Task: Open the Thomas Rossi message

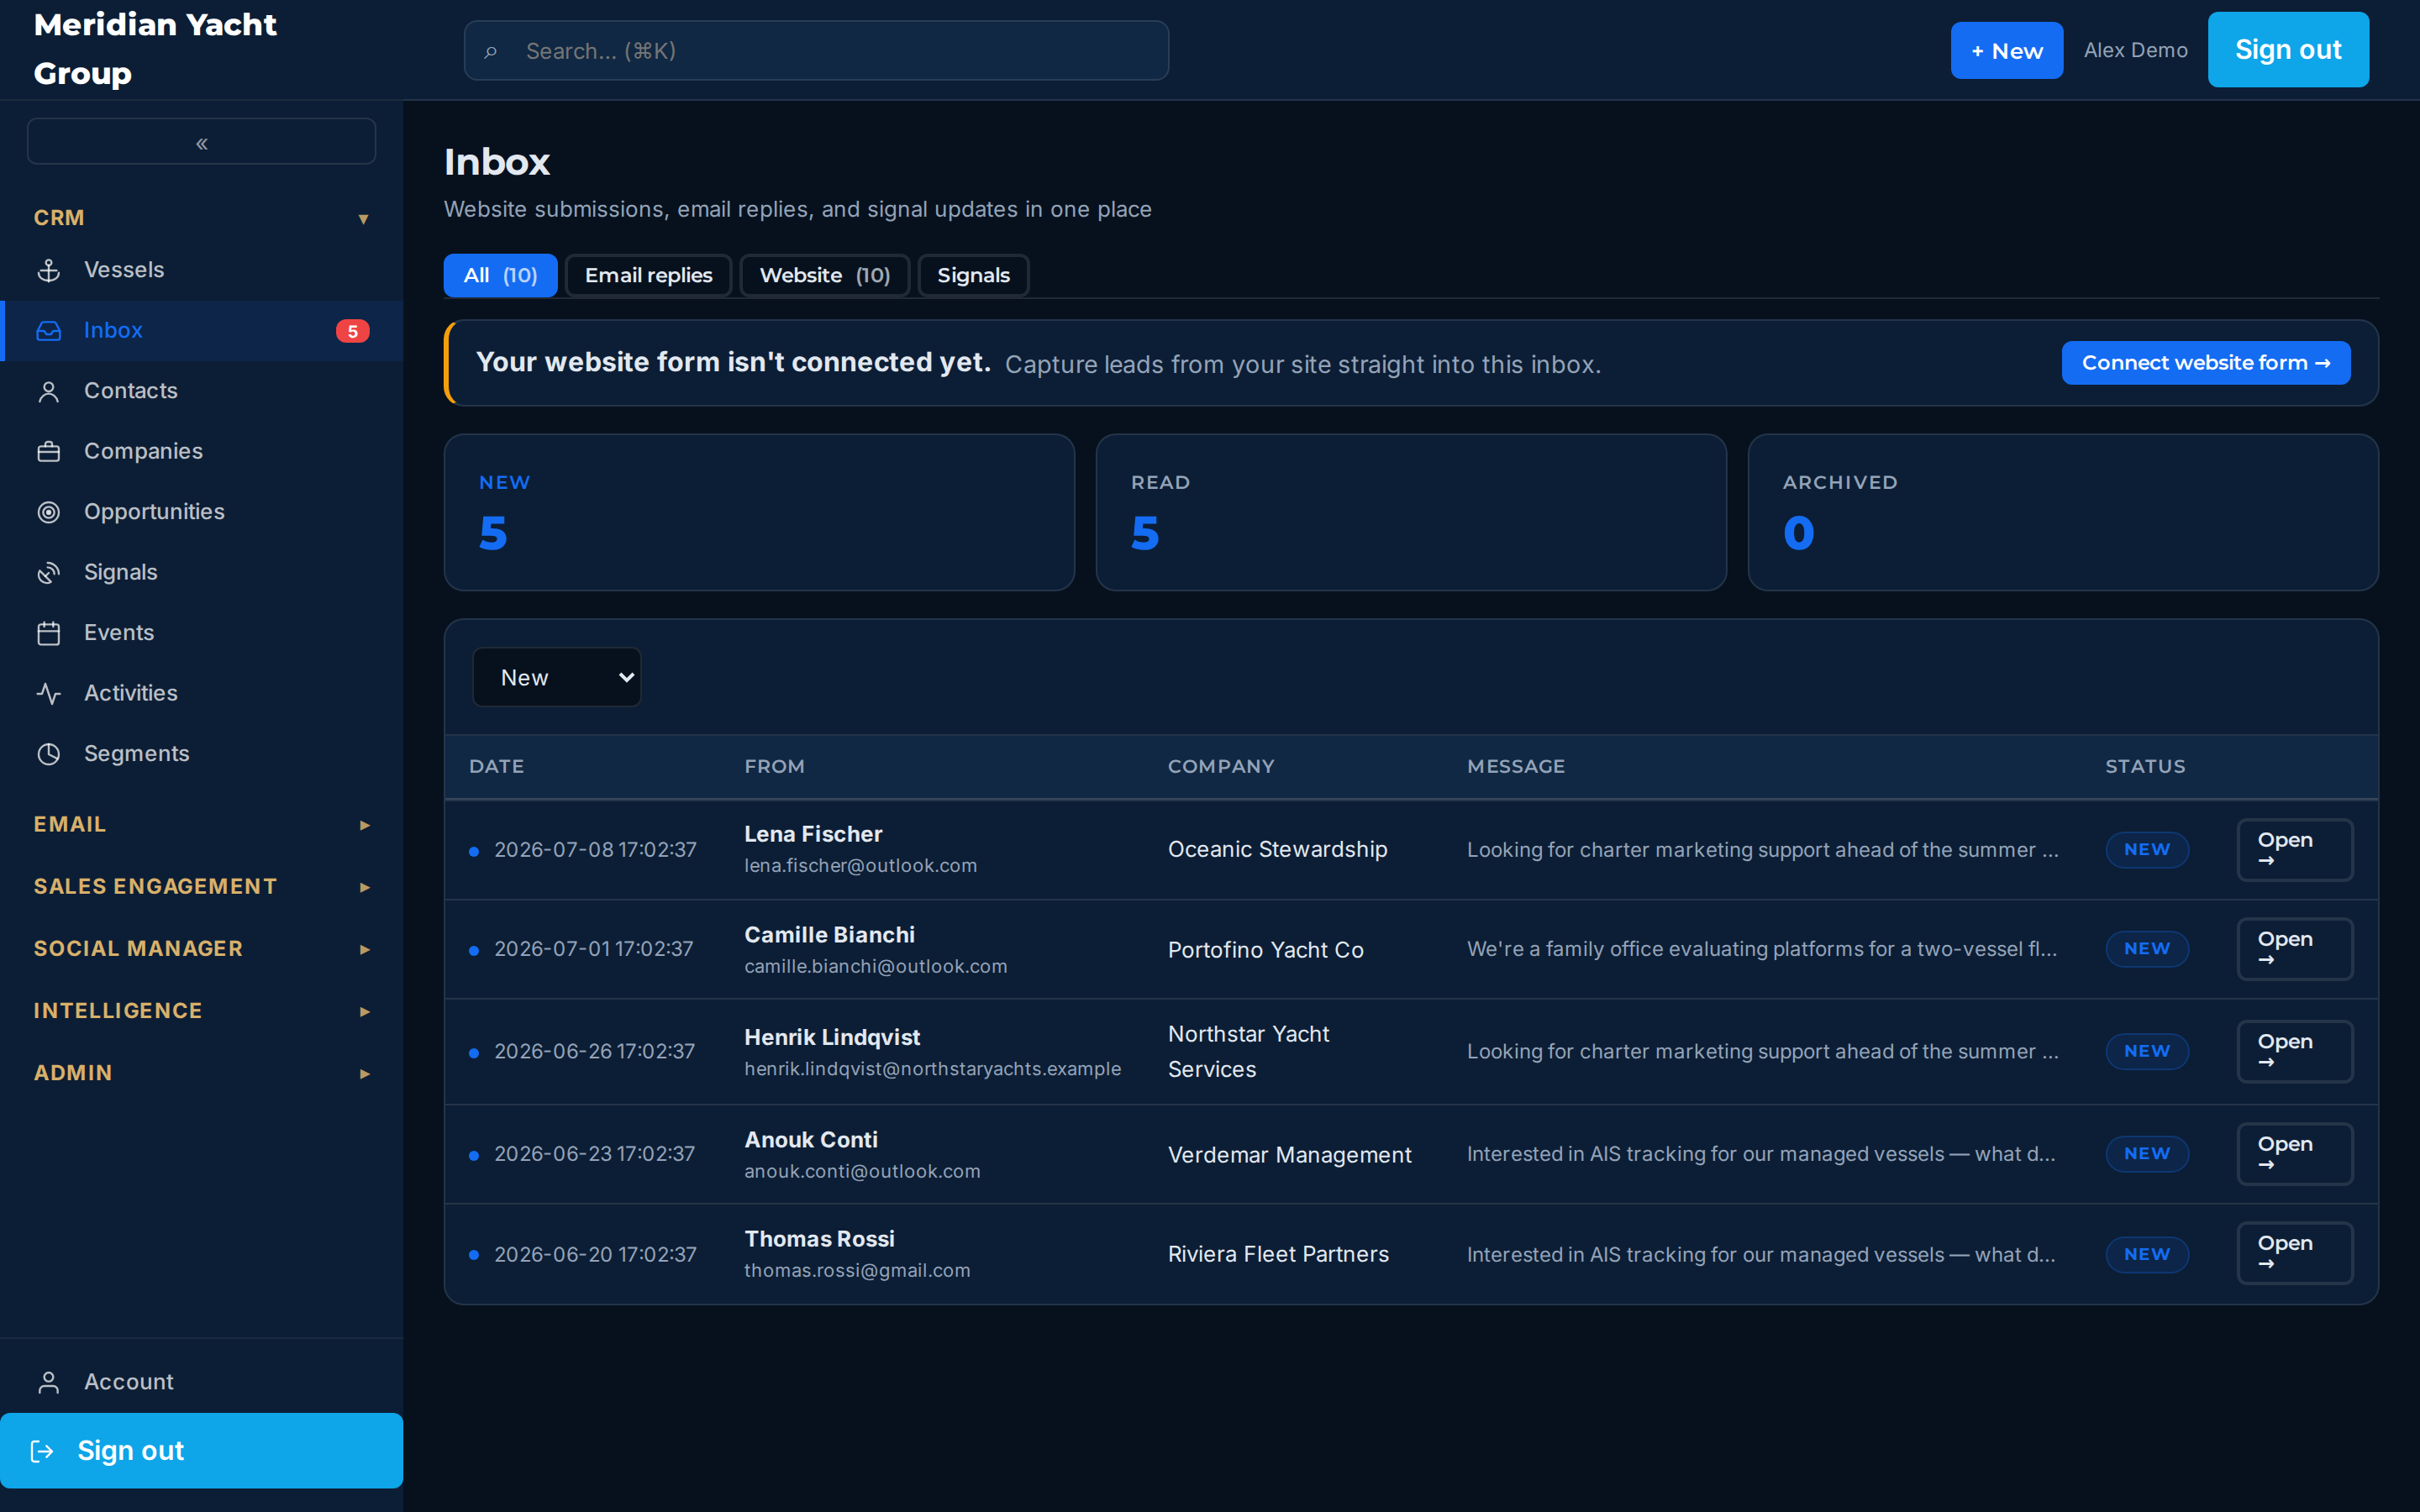Action: [2294, 1253]
